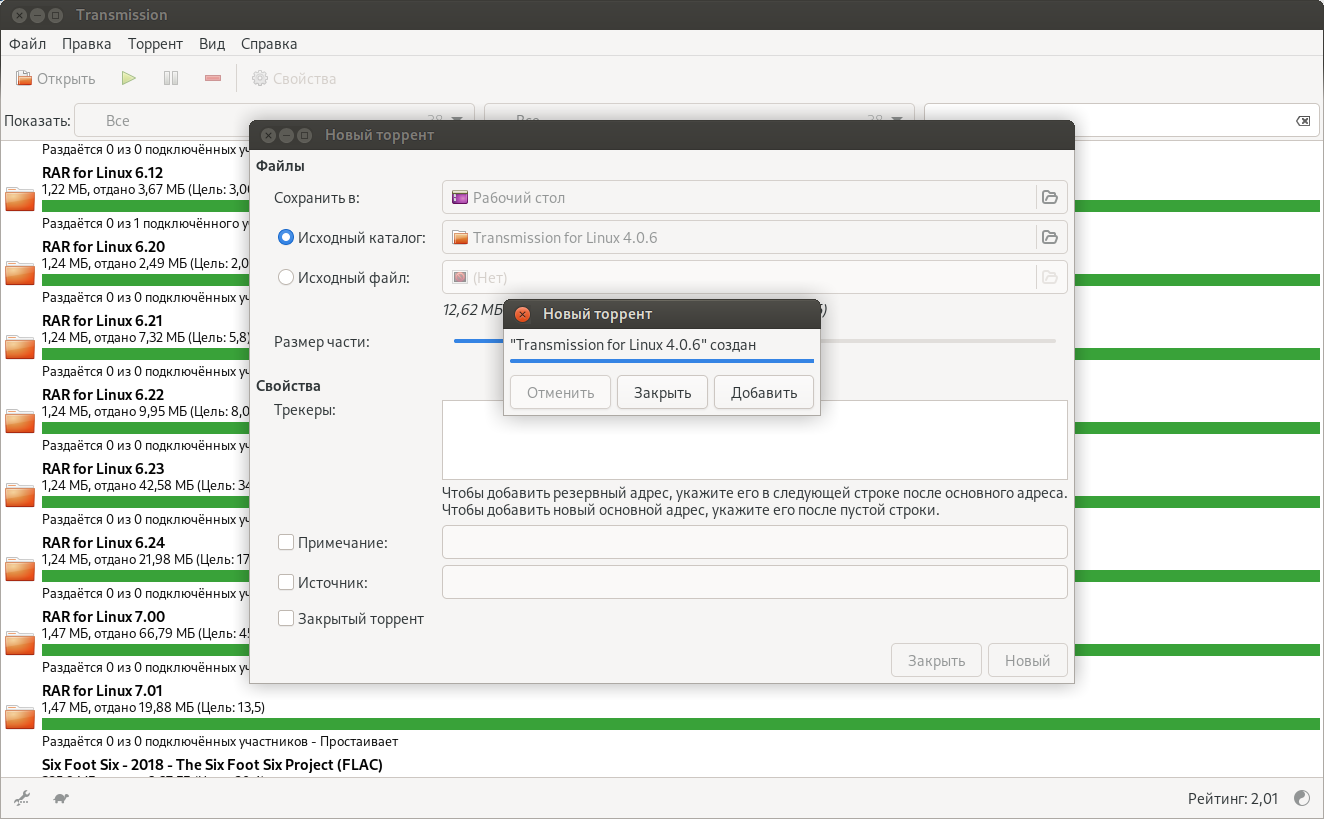Open settings via wrench icon in status bar
Viewport: 1324px width, 819px height.
[x=21, y=798]
